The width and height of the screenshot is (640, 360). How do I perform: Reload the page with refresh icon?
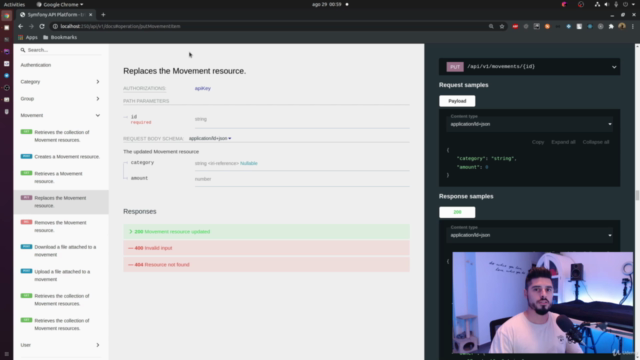(x=42, y=26)
